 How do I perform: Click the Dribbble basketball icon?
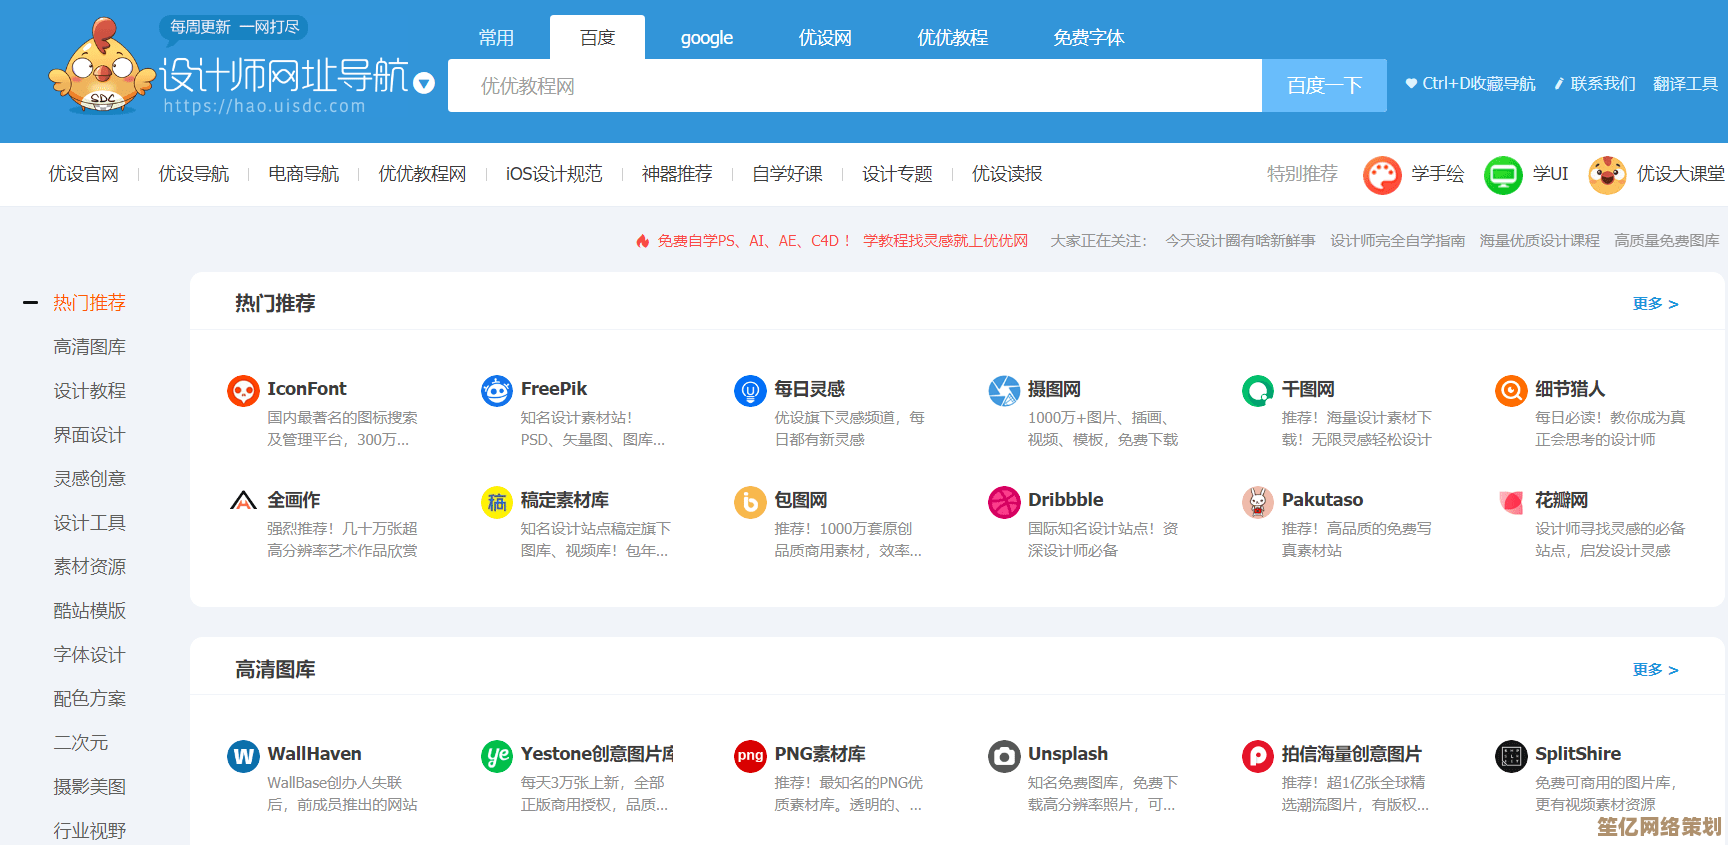(1004, 502)
